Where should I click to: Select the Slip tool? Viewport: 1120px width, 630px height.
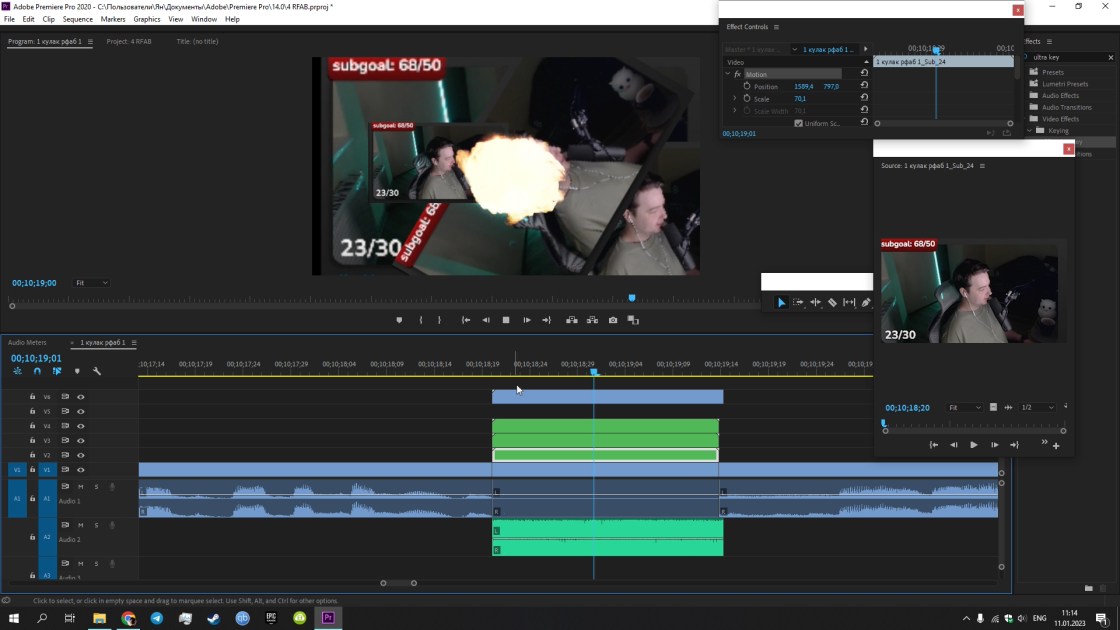click(849, 303)
